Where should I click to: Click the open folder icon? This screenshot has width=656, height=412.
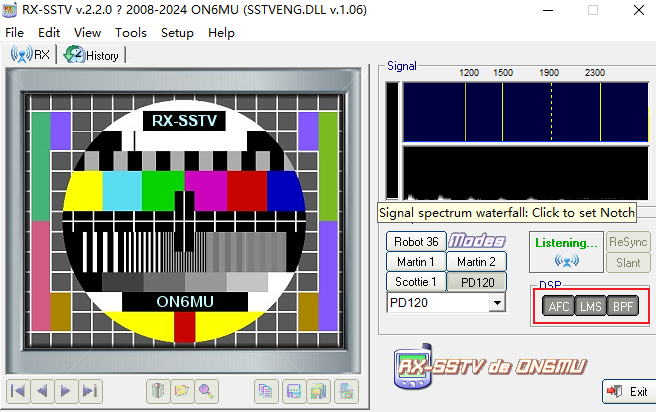pyautogui.click(x=182, y=391)
